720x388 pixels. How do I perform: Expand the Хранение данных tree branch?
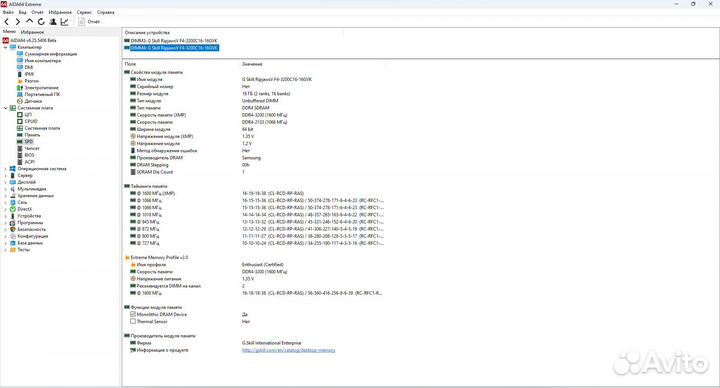[6, 196]
